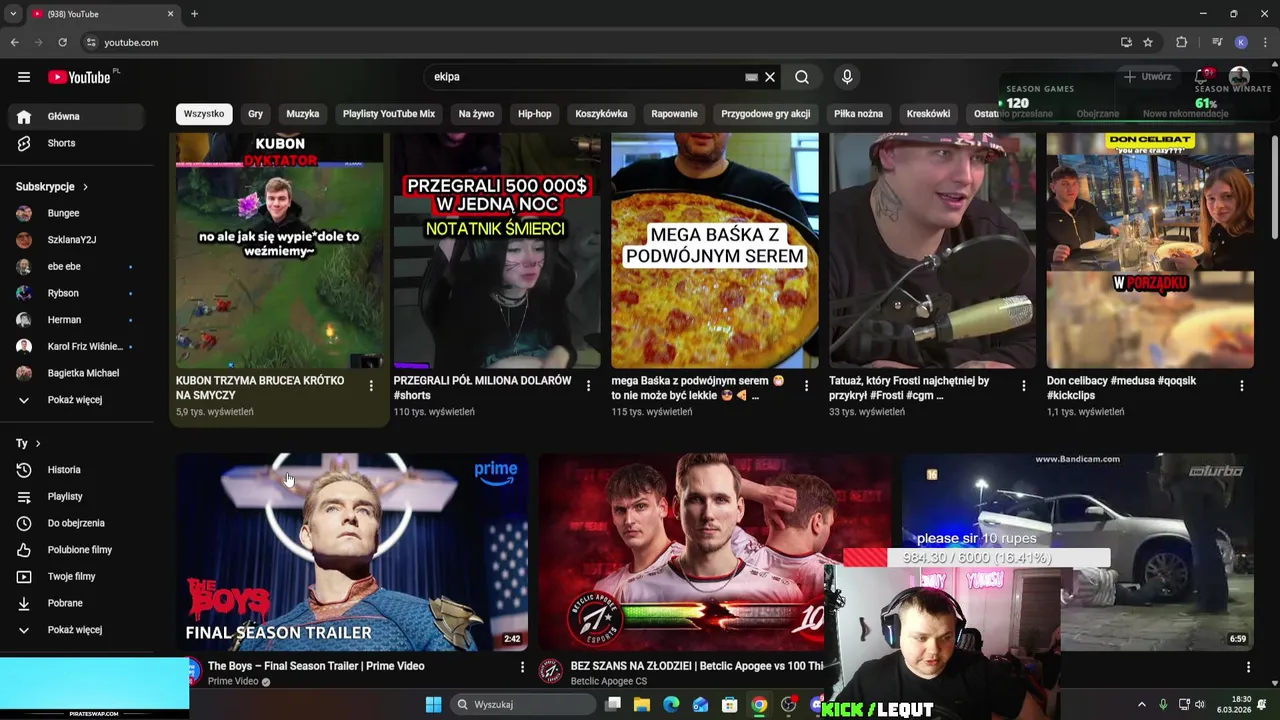Go to Główna in sidebar

[x=77, y=116]
